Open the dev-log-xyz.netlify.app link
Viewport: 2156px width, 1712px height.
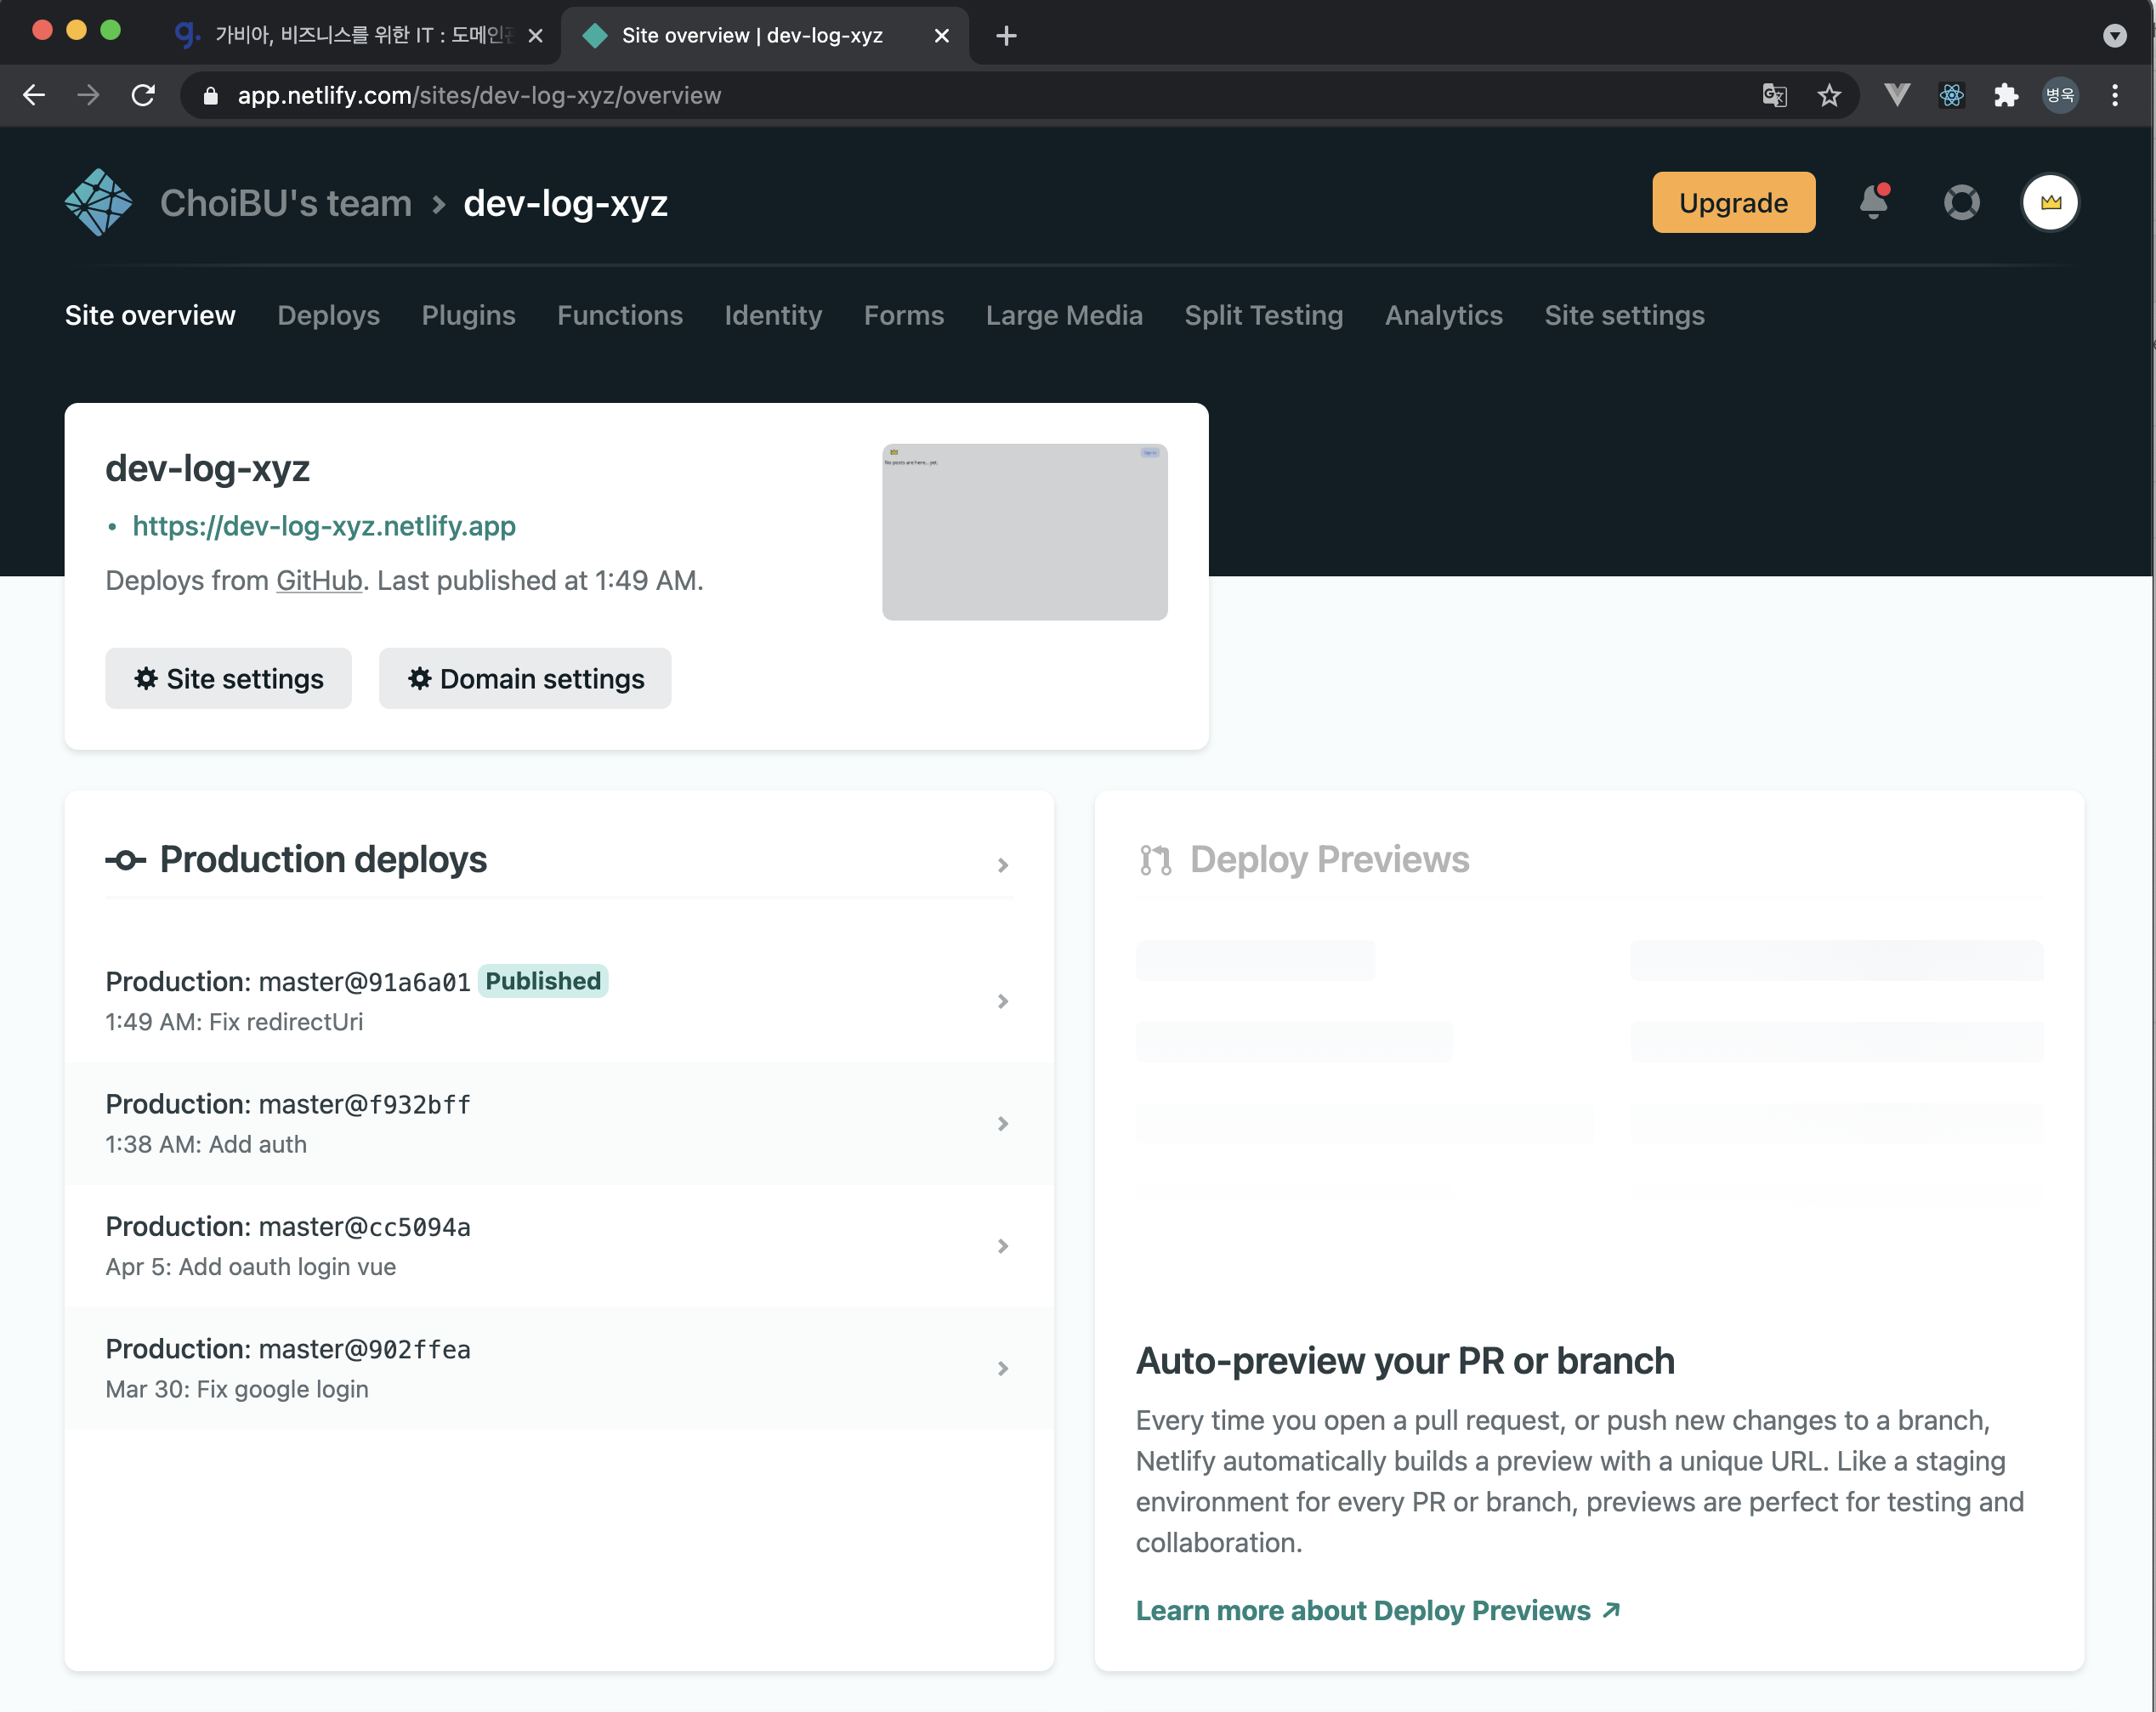[x=324, y=526]
